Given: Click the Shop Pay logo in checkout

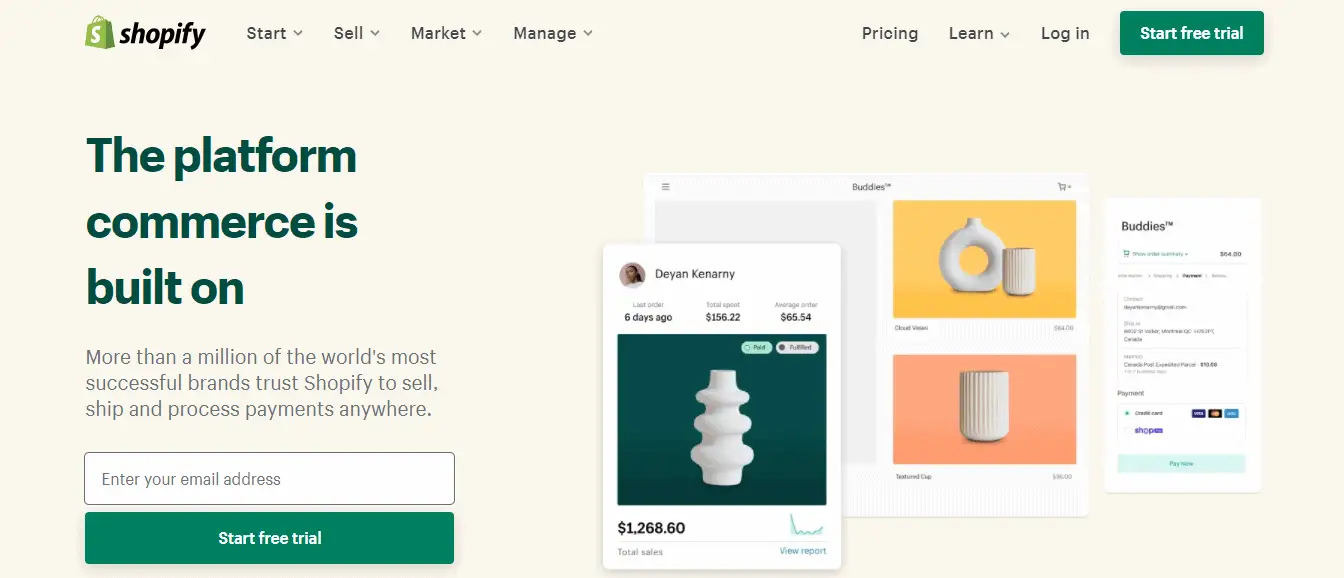Looking at the screenshot, I should point(1148,430).
